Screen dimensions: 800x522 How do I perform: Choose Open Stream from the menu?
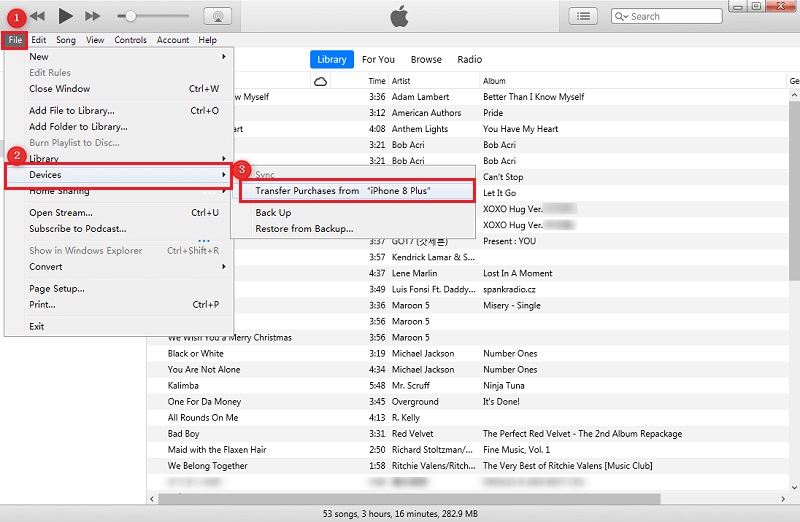click(119, 213)
